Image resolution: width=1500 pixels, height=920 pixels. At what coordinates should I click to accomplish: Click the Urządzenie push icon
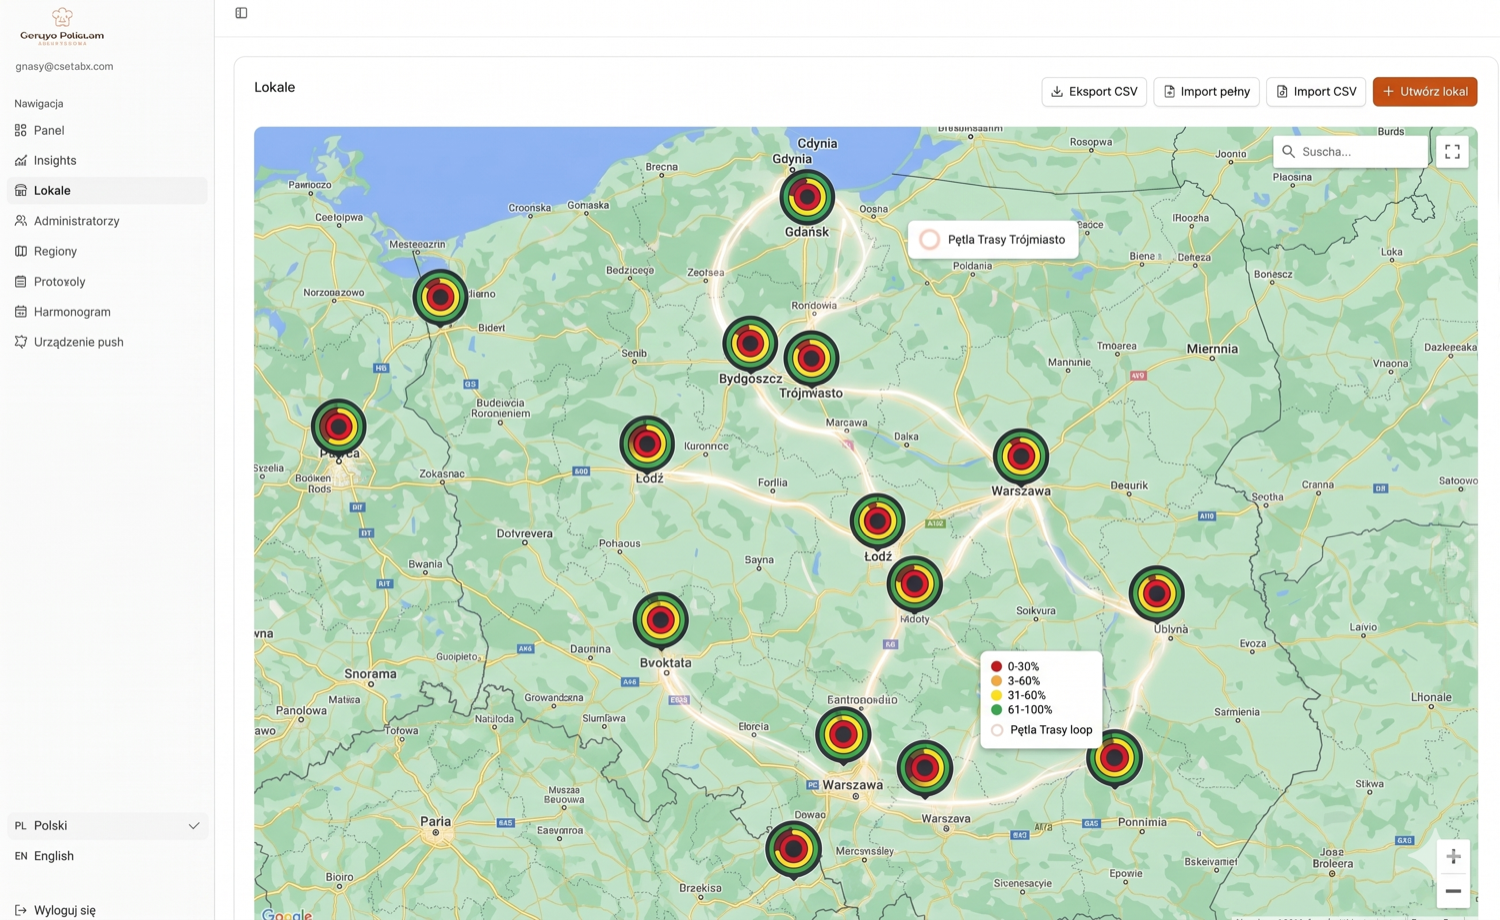pos(21,342)
